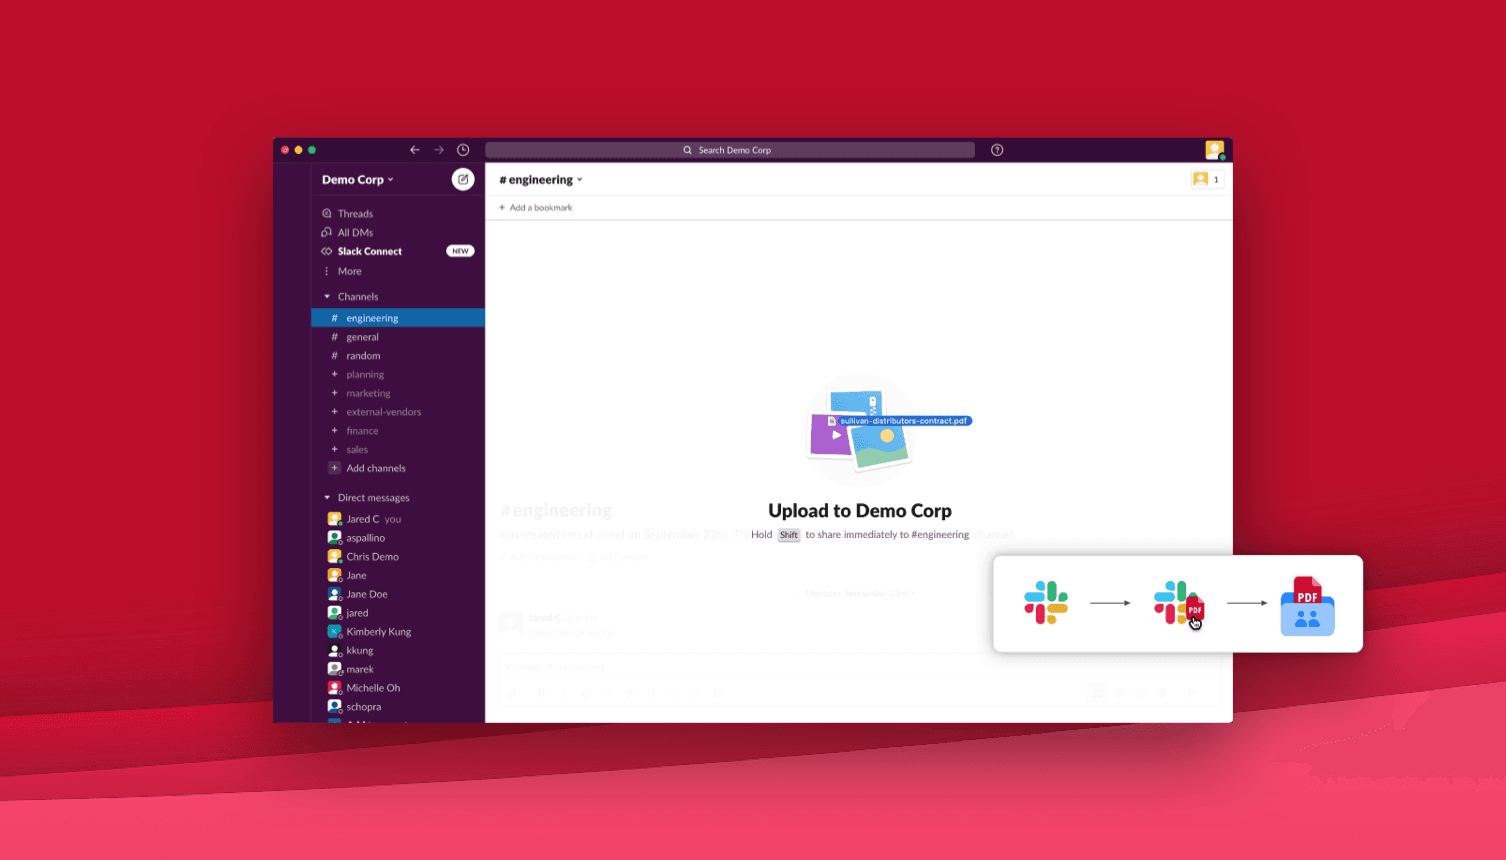
Task: Click Add a bookmark
Action: pyautogui.click(x=535, y=207)
